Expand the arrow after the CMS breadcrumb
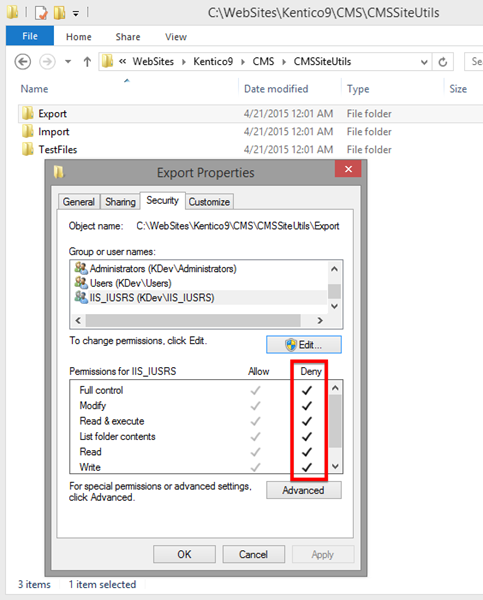The height and width of the screenshot is (600, 483). pyautogui.click(x=284, y=62)
